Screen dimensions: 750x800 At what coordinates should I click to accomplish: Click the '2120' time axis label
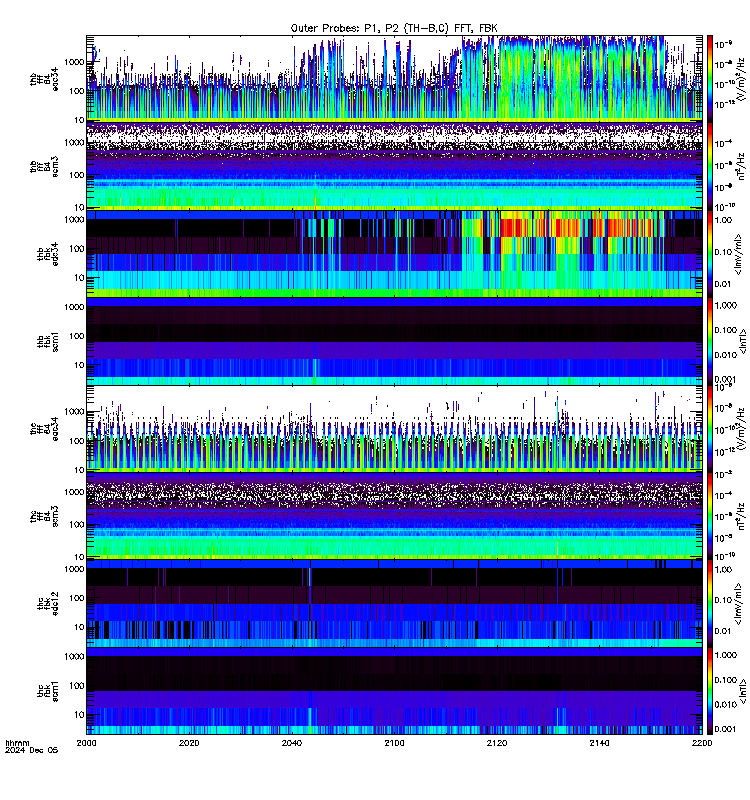pyautogui.click(x=497, y=743)
